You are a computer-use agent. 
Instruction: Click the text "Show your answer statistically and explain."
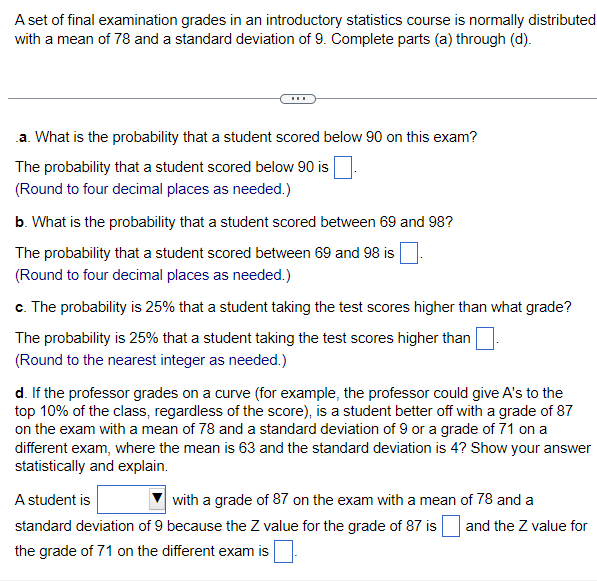coord(303,457)
